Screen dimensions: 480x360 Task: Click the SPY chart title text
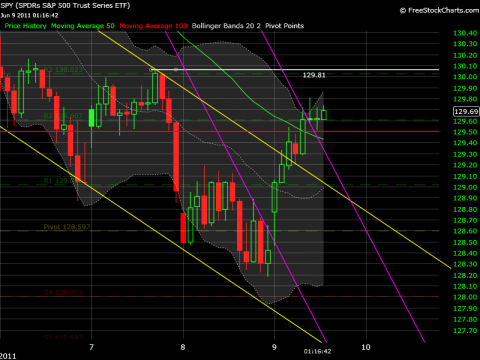pos(65,6)
